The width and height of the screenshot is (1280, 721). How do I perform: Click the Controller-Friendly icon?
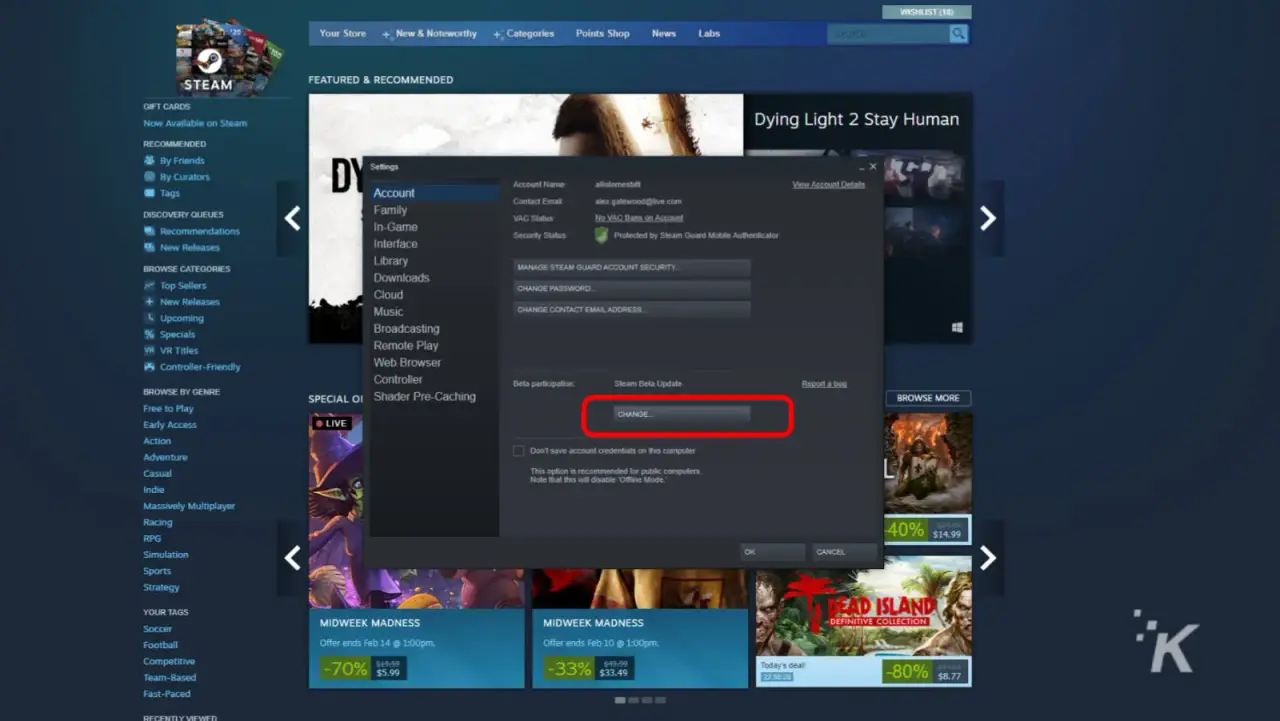tap(150, 367)
